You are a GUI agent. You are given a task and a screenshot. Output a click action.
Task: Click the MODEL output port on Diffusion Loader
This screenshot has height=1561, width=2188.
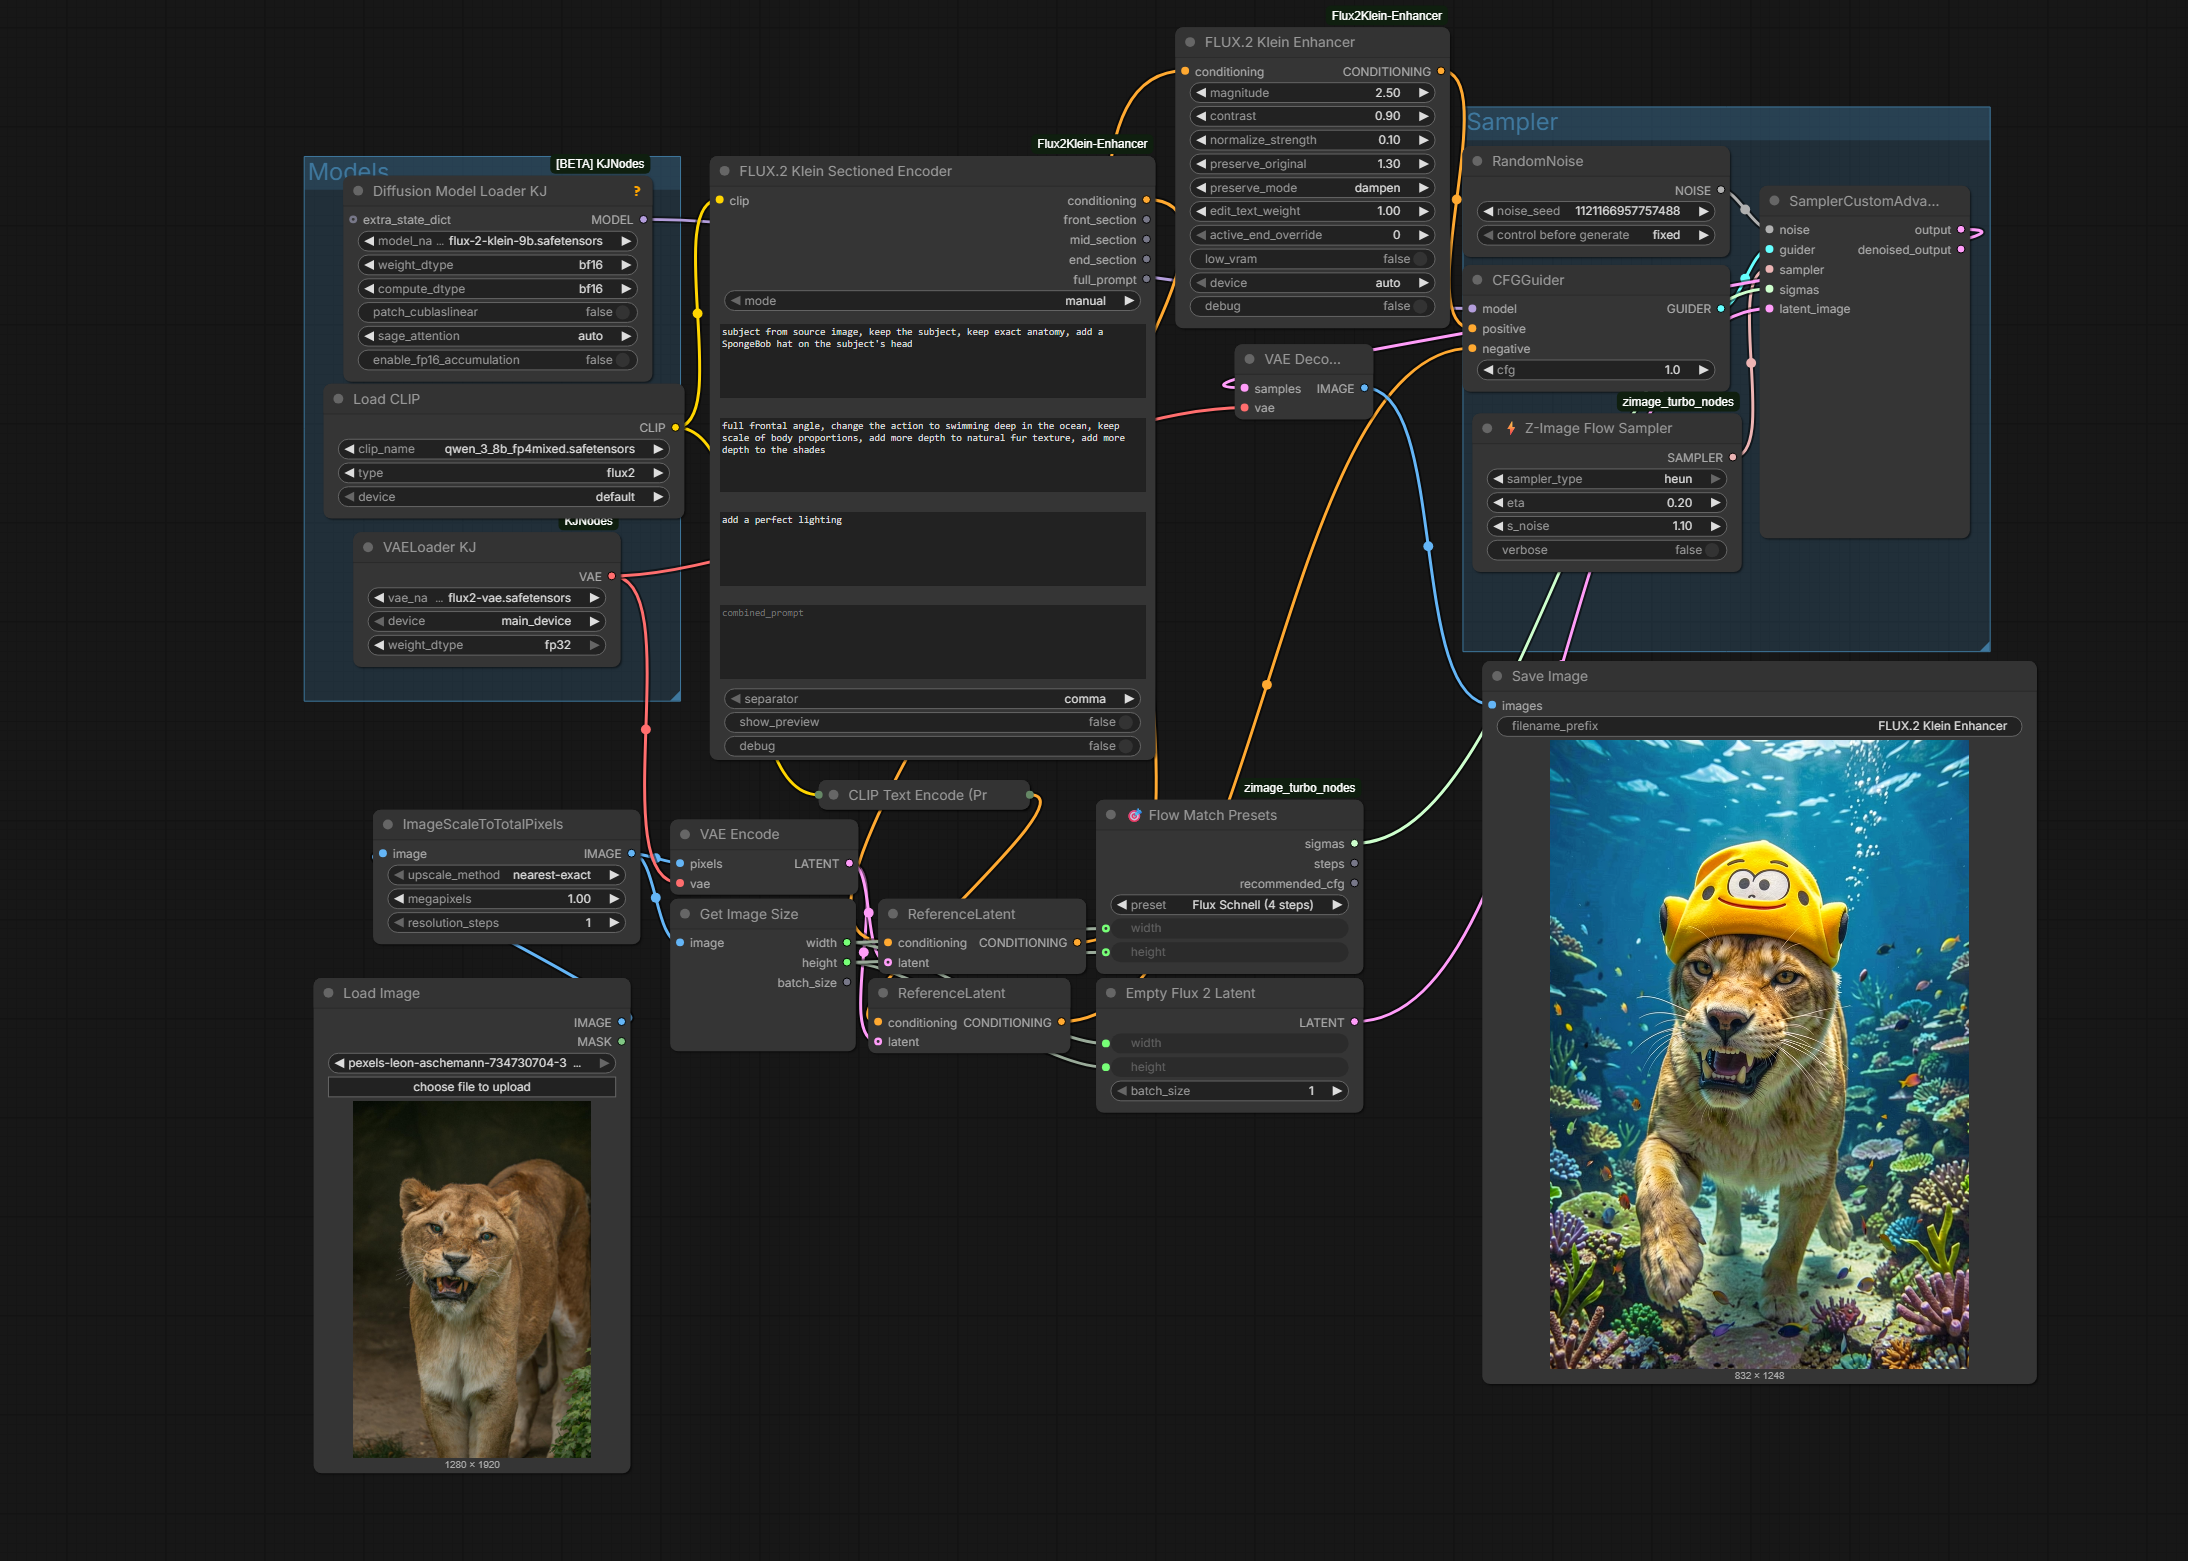pos(643,219)
